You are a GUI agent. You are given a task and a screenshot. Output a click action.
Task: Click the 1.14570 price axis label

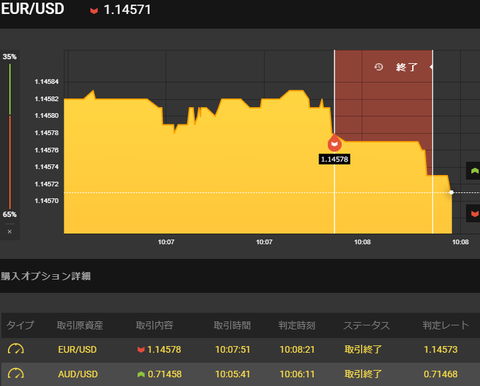coord(47,201)
